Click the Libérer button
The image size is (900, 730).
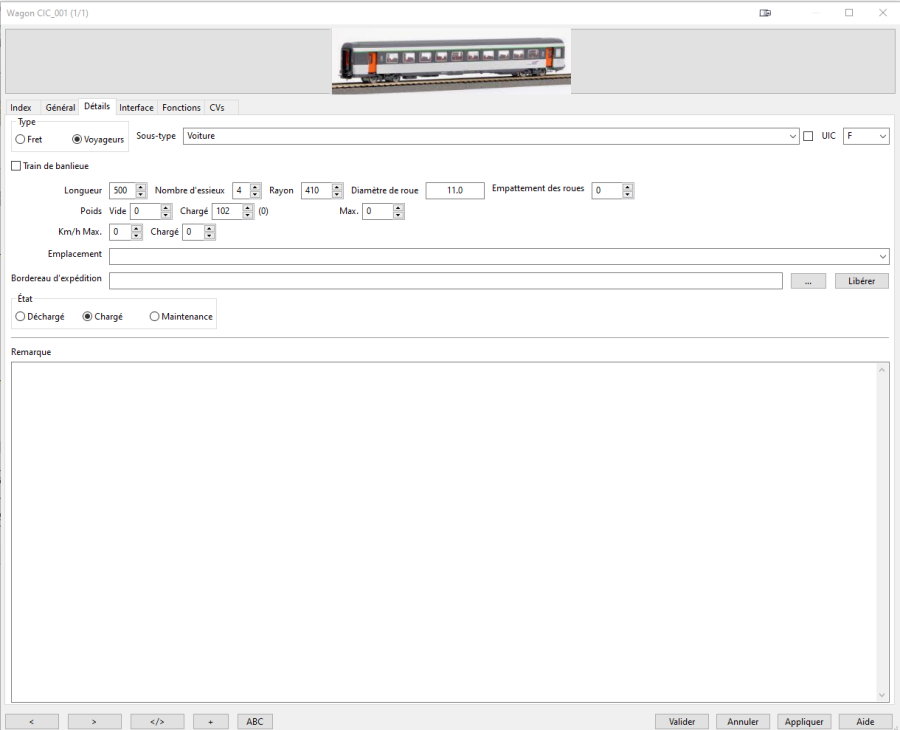click(861, 281)
